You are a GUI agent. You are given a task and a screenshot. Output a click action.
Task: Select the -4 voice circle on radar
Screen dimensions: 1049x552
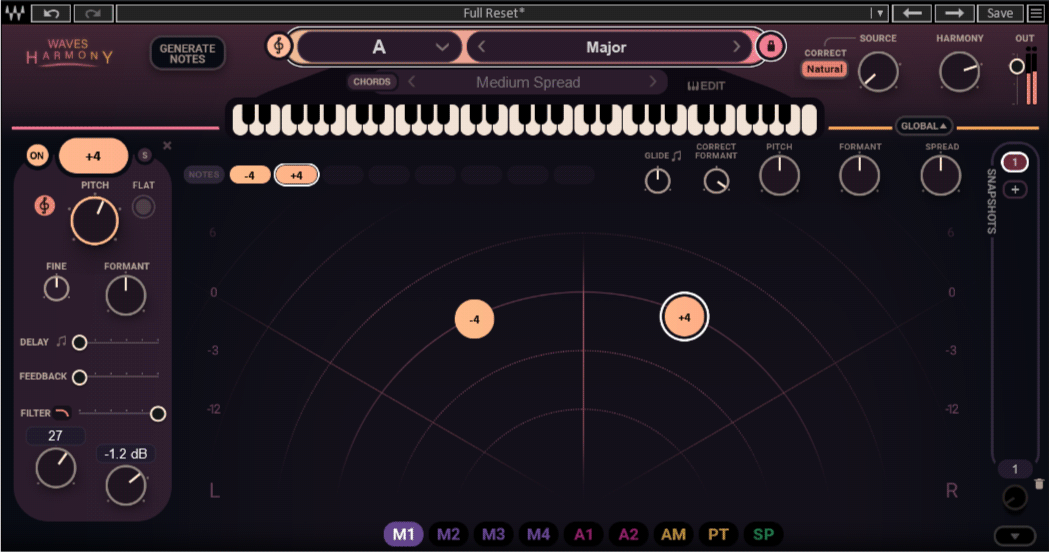474,319
